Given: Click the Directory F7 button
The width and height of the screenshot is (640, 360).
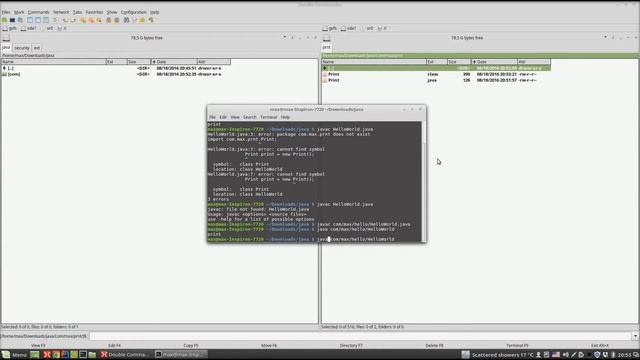Looking at the screenshot, I should point(351,346).
